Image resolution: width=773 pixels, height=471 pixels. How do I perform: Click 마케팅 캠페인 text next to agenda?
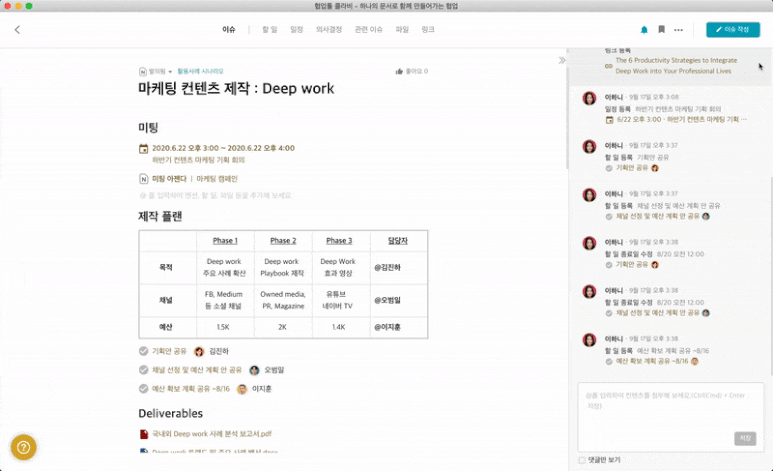pos(217,179)
